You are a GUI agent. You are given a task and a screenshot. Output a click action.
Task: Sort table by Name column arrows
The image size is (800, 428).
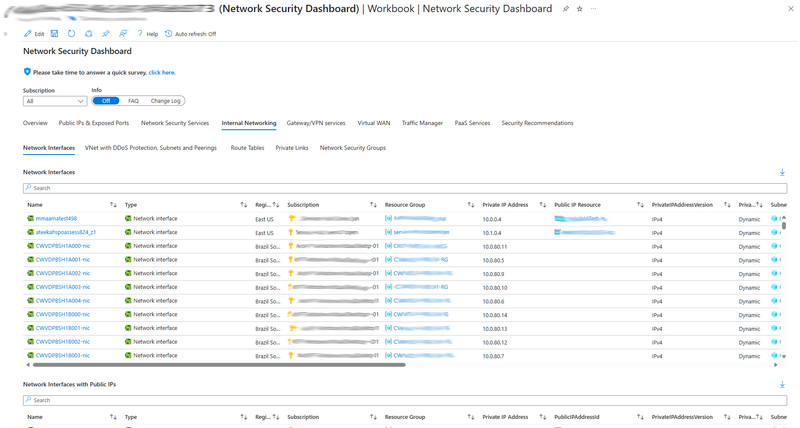point(113,205)
